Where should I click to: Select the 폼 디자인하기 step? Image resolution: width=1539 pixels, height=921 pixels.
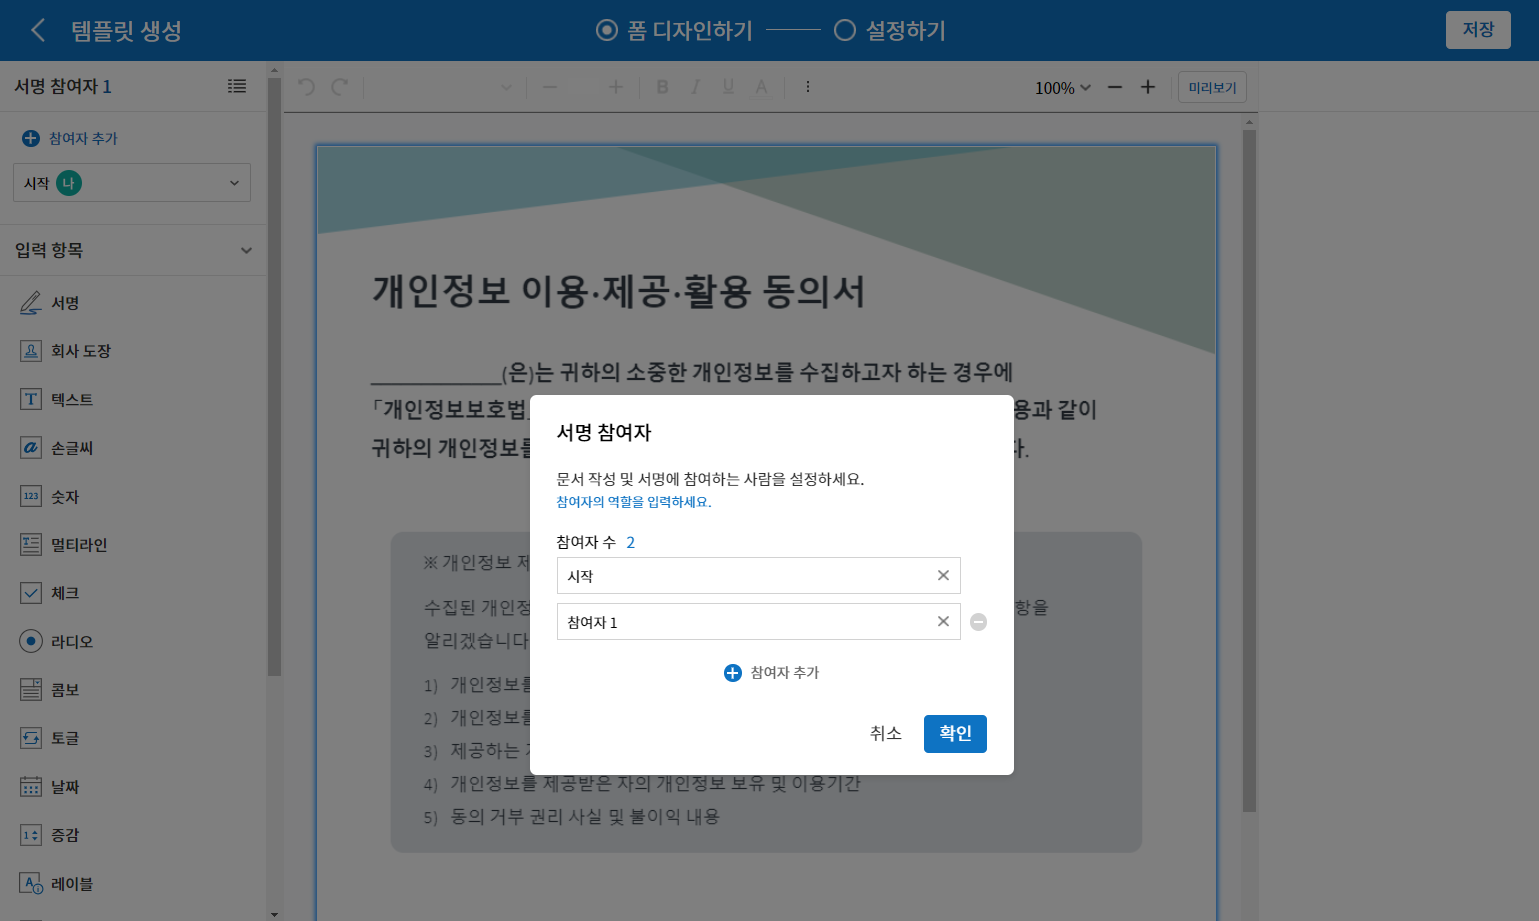click(x=674, y=30)
